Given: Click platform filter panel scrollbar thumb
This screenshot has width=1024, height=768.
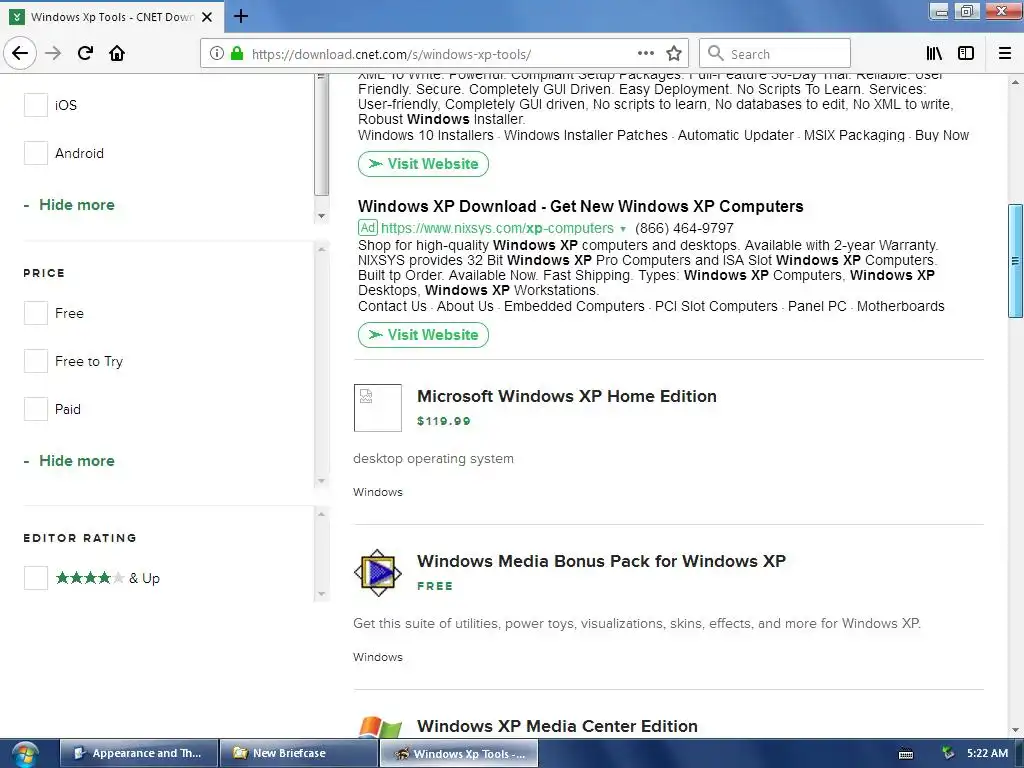Looking at the screenshot, I should (321, 135).
